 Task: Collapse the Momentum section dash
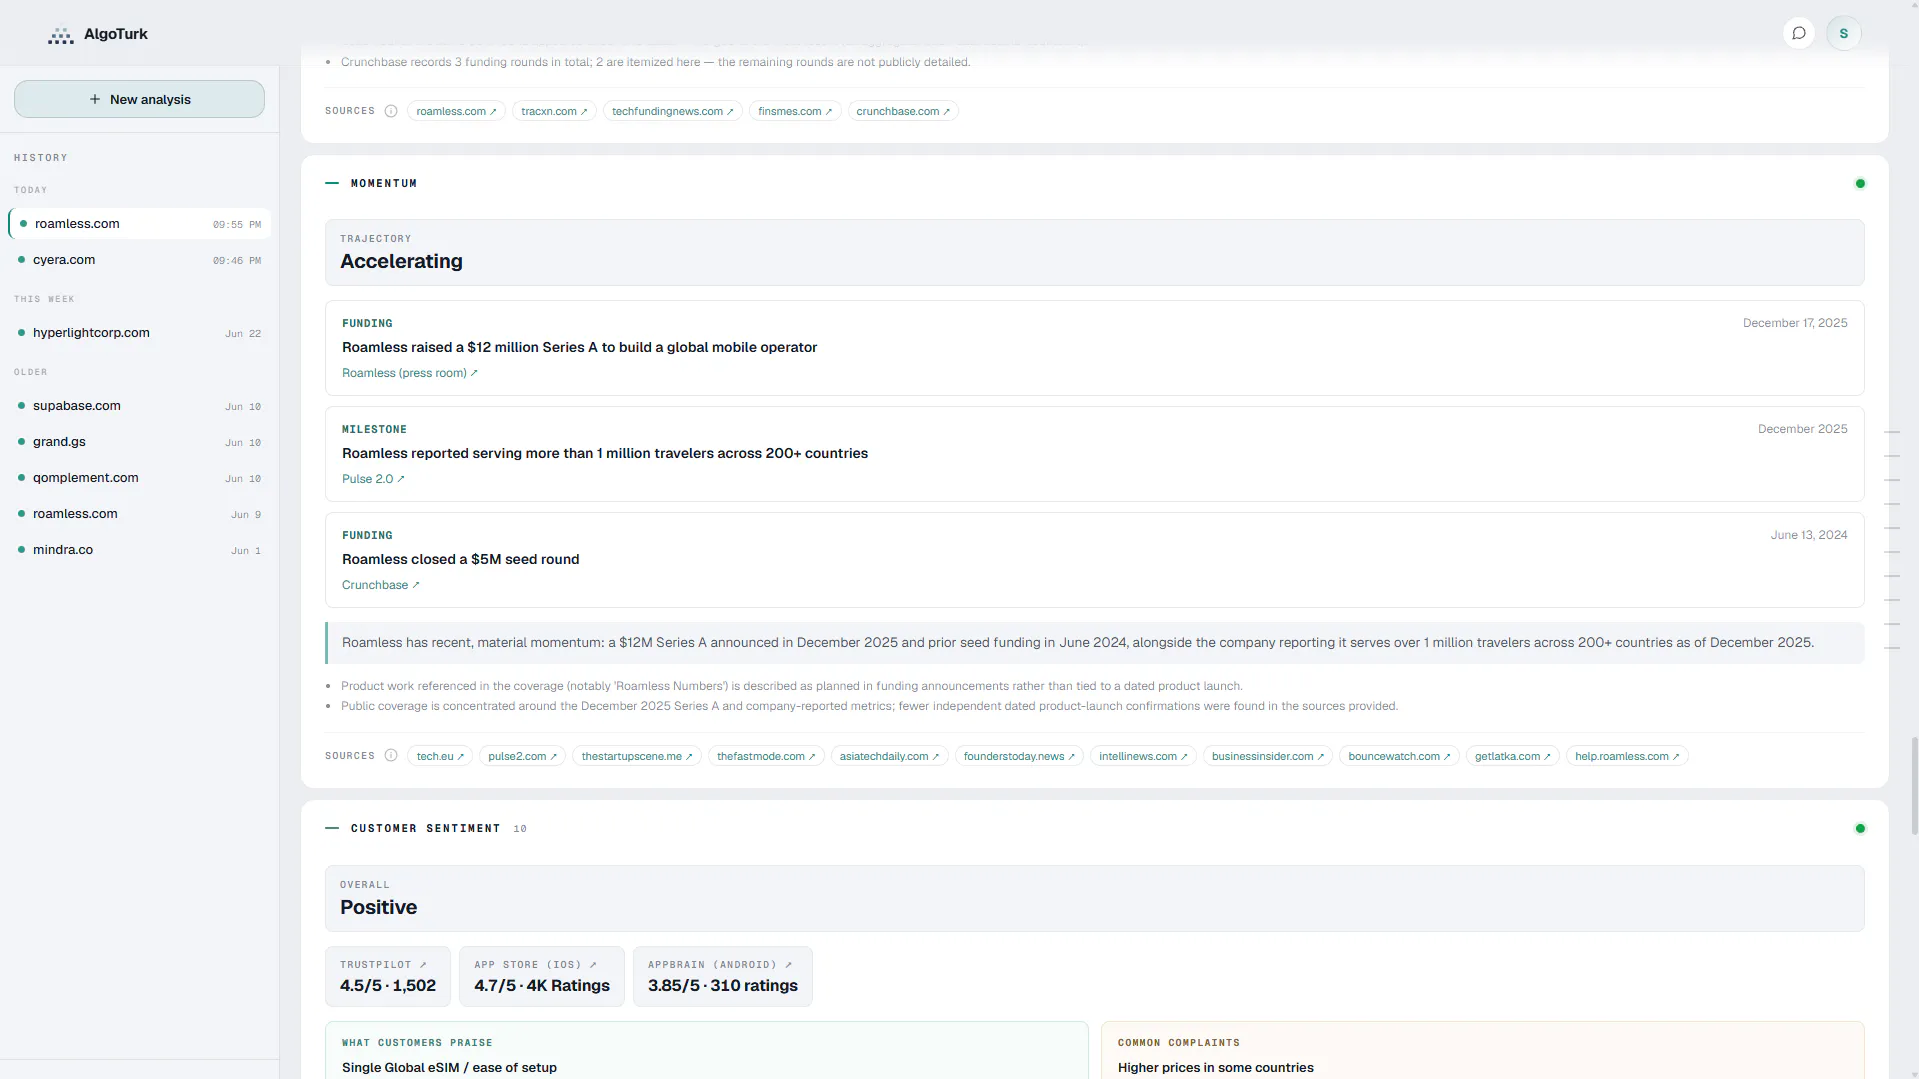332,183
